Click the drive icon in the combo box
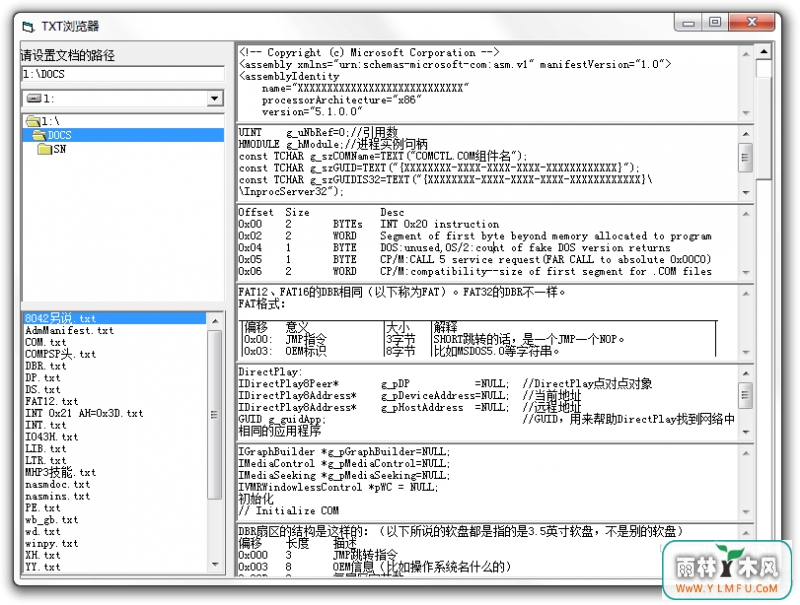Screen dimensions: 800x605 point(34,98)
